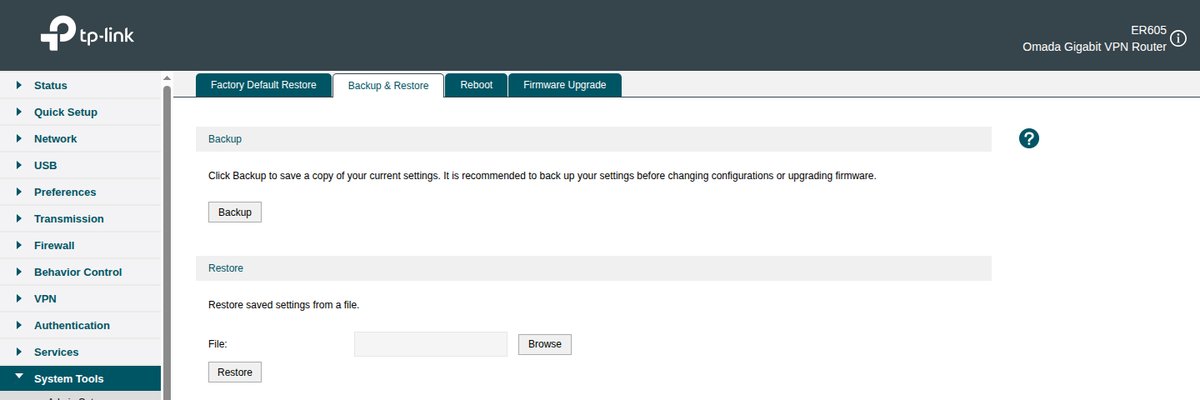Expand the VPN section arrow
The width and height of the screenshot is (1200, 400).
(19, 298)
